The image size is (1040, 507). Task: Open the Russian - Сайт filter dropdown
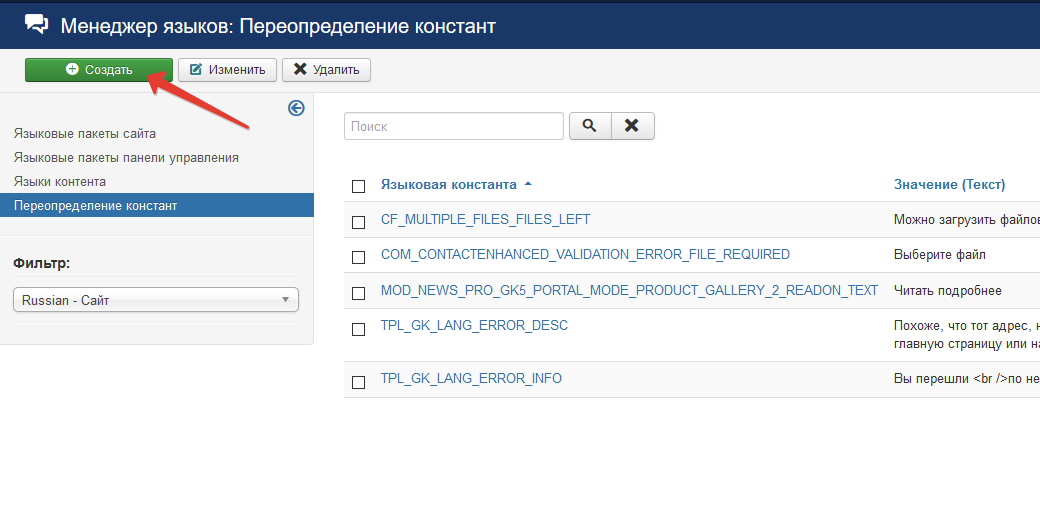tap(156, 300)
